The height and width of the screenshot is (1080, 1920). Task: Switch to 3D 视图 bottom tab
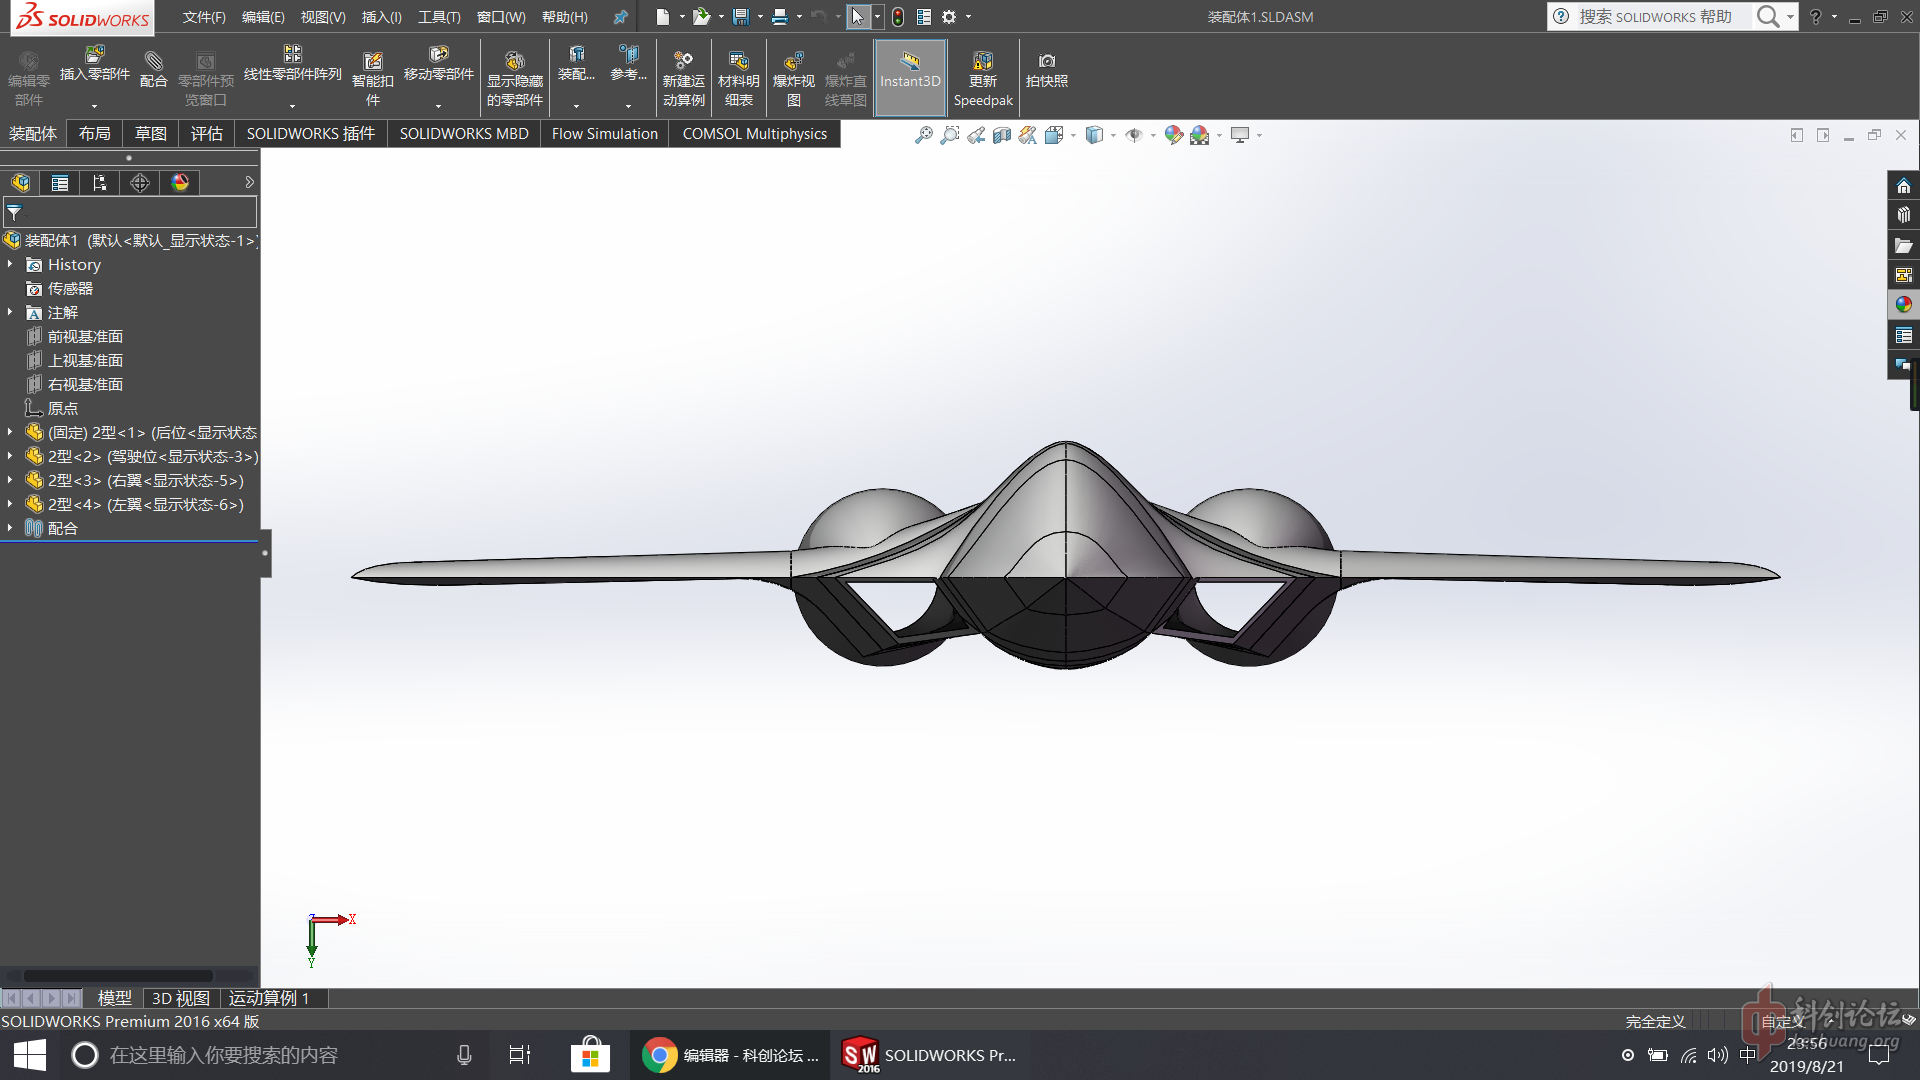[x=180, y=998]
